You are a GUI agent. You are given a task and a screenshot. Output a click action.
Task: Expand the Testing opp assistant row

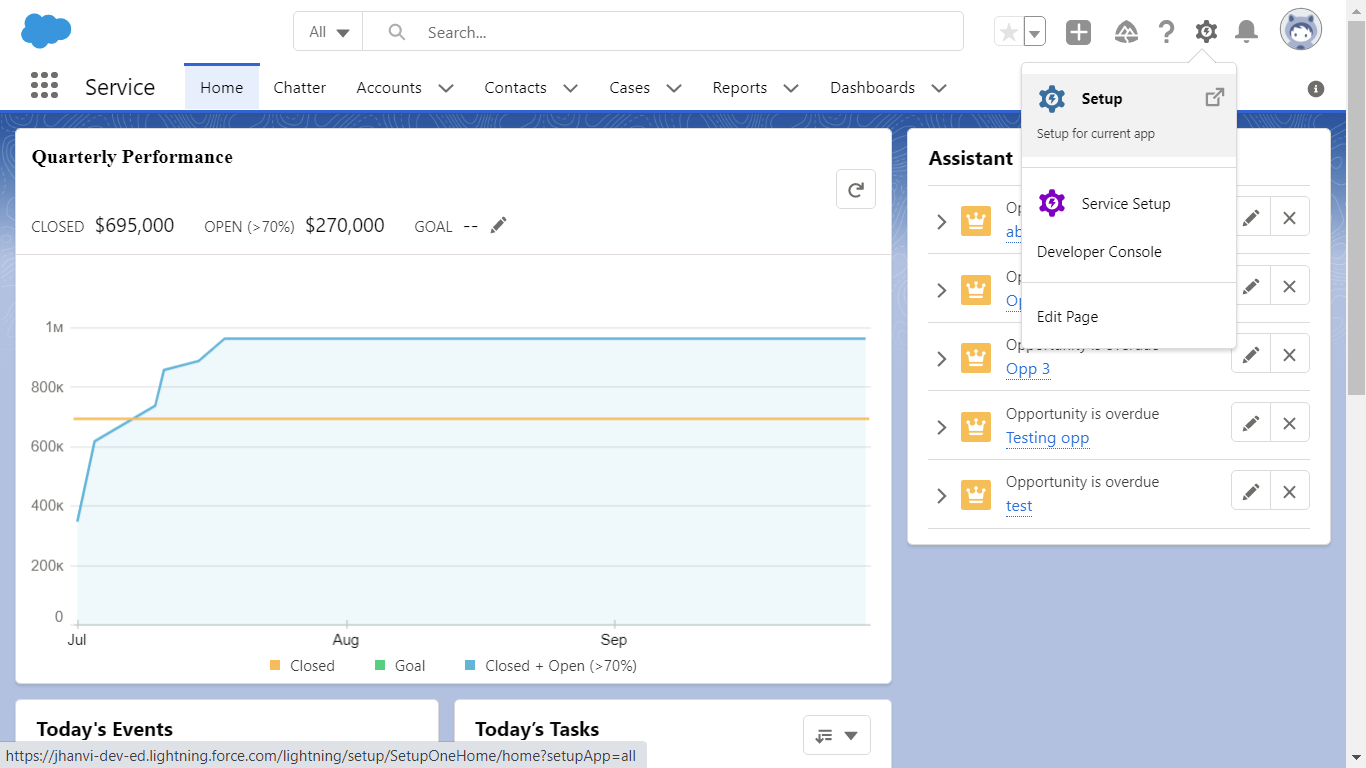point(941,427)
